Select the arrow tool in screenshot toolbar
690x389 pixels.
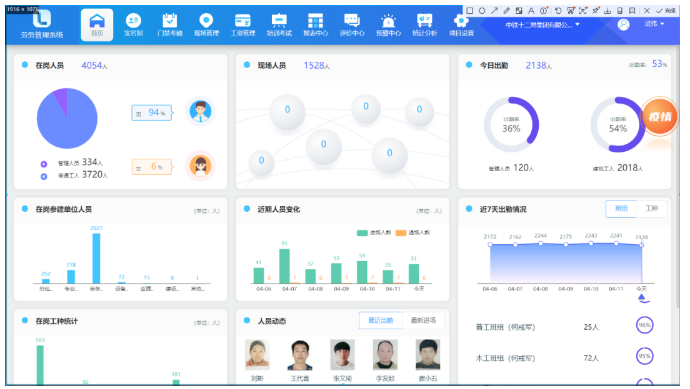pyautogui.click(x=494, y=11)
